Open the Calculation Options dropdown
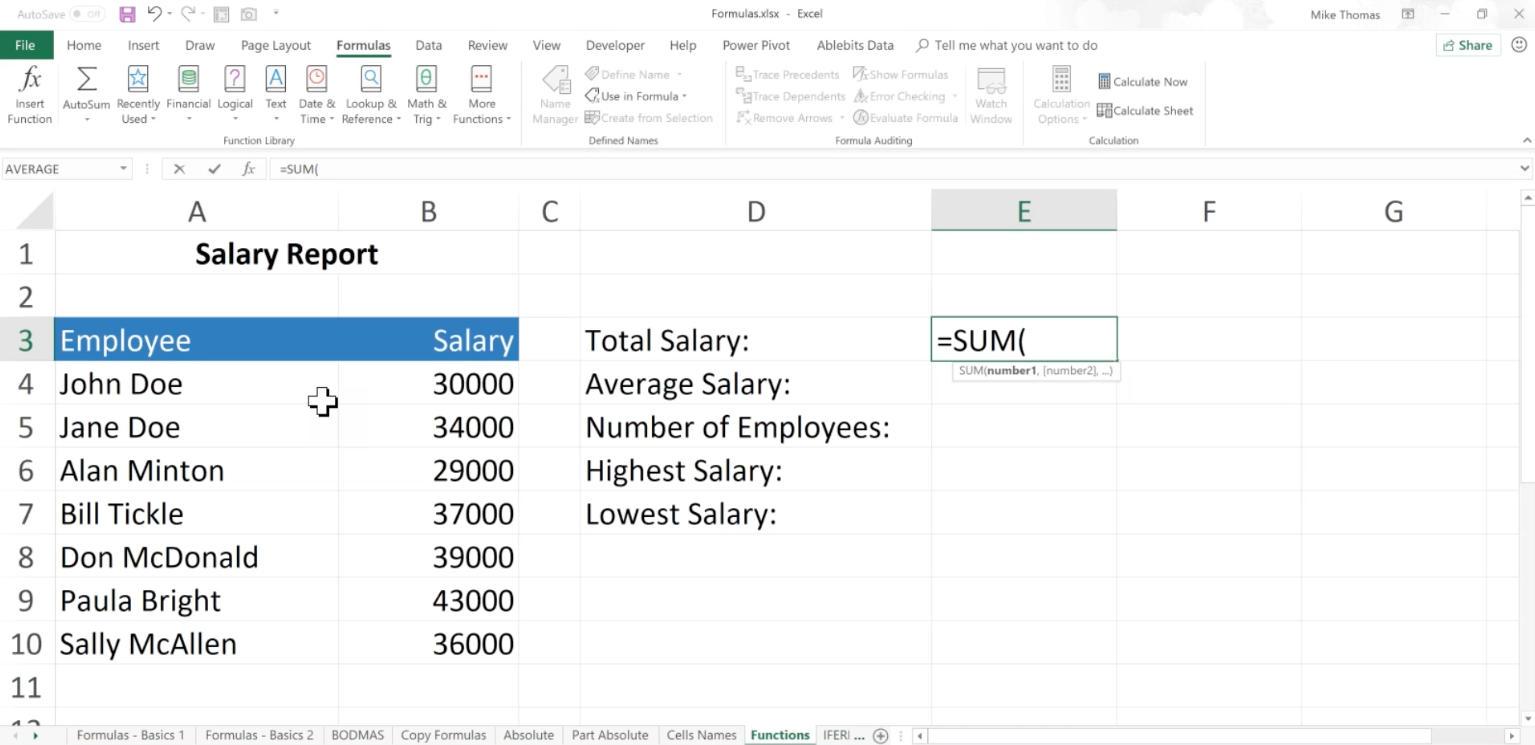Image resolution: width=1535 pixels, height=745 pixels. click(1061, 96)
